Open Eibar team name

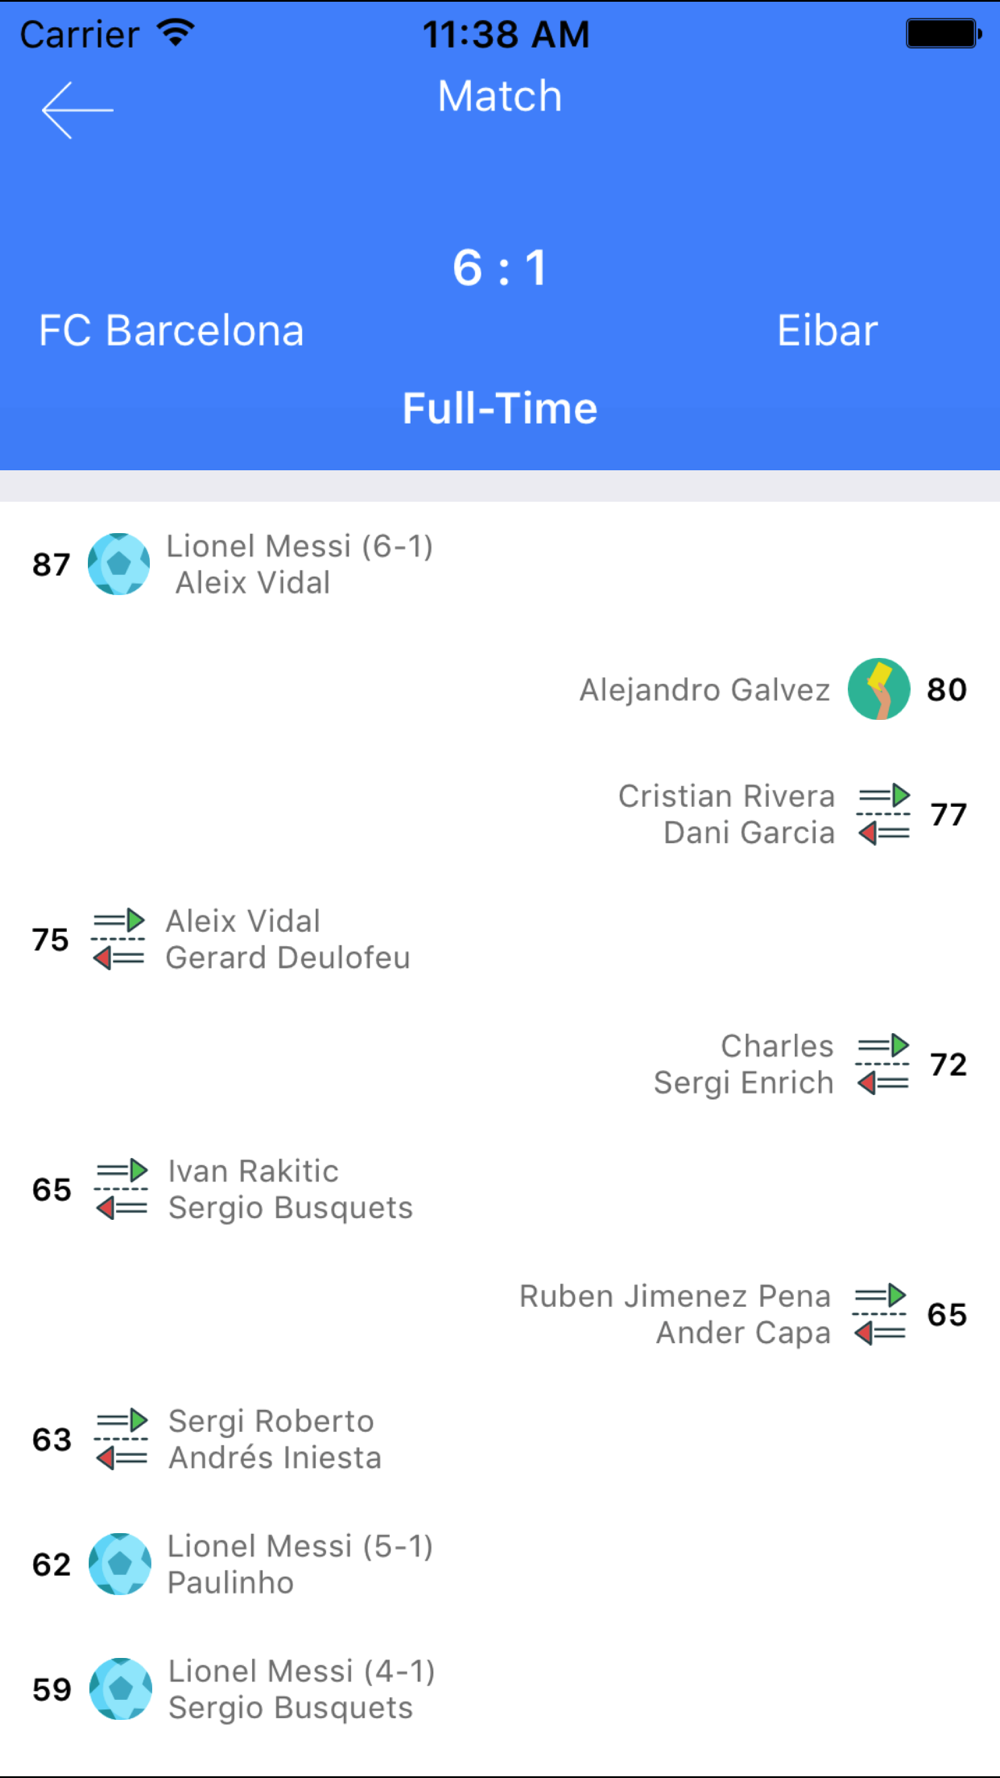(827, 331)
